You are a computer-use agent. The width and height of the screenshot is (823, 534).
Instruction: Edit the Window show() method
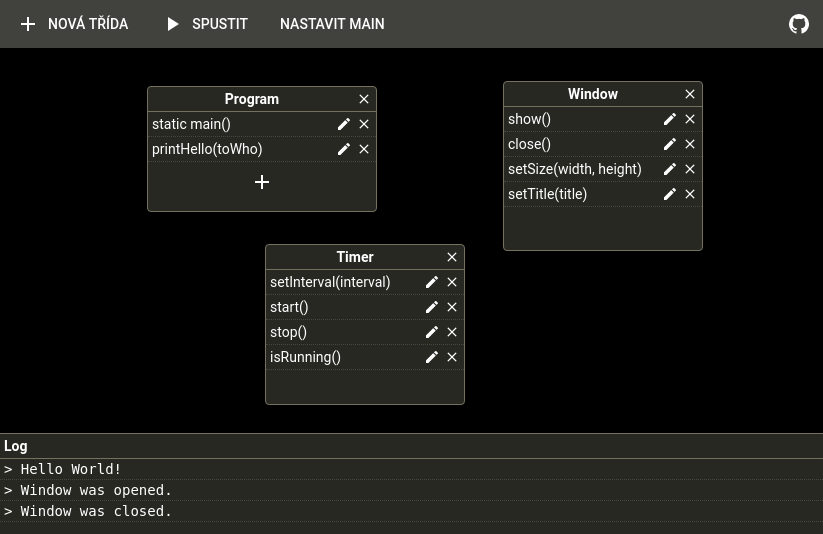click(670, 119)
